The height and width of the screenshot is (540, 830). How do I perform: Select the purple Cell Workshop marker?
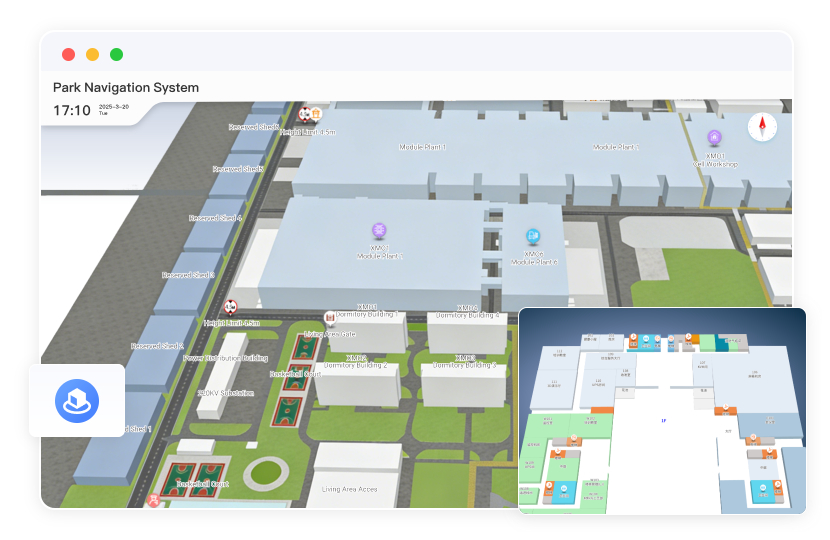coord(714,138)
